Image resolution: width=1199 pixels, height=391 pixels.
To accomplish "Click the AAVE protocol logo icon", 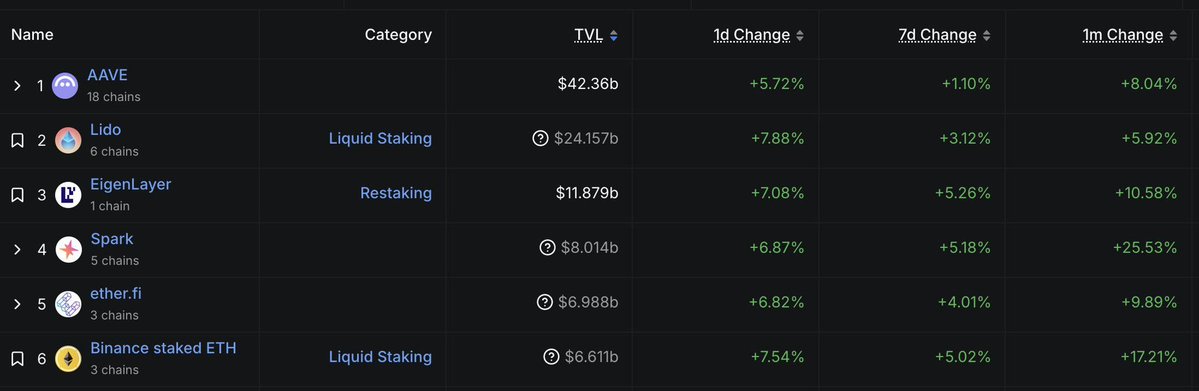I will click(65, 86).
